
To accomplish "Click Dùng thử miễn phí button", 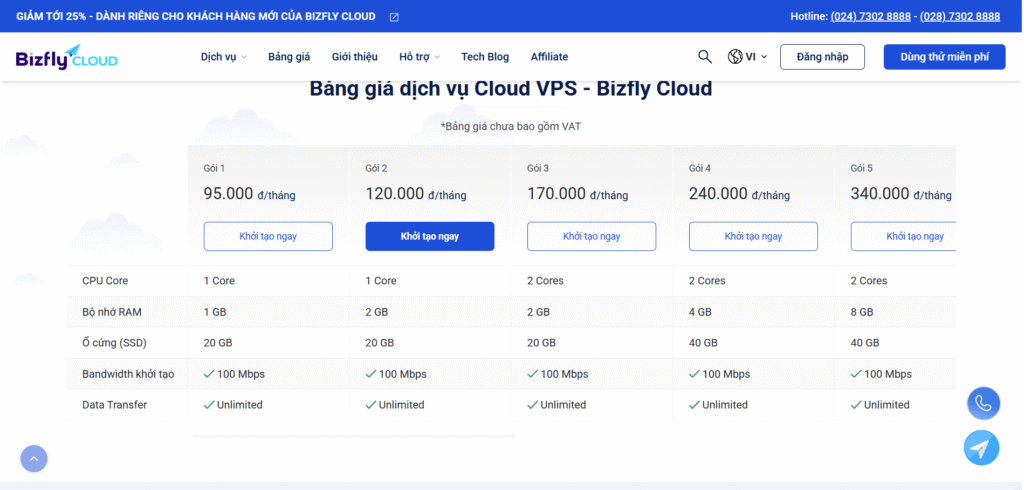I will [944, 57].
